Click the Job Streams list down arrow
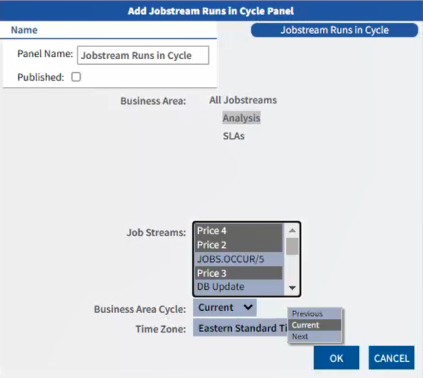 [x=292, y=288]
